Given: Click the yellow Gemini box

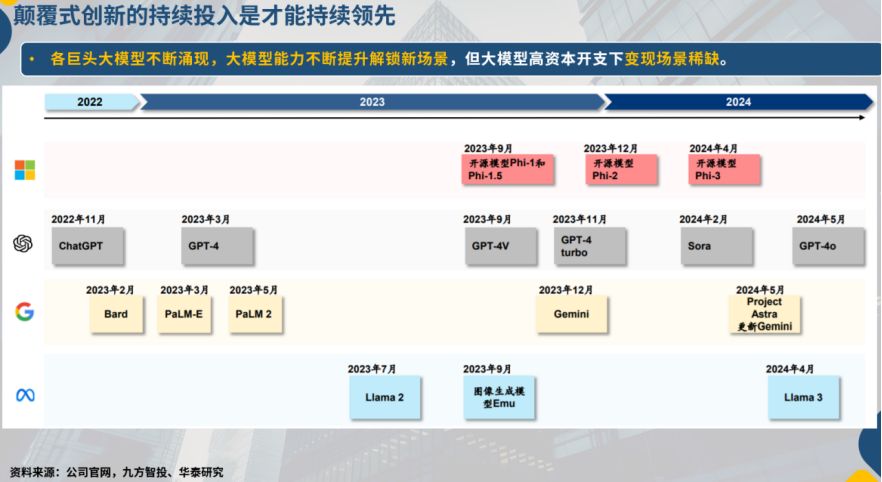Looking at the screenshot, I should pos(572,314).
